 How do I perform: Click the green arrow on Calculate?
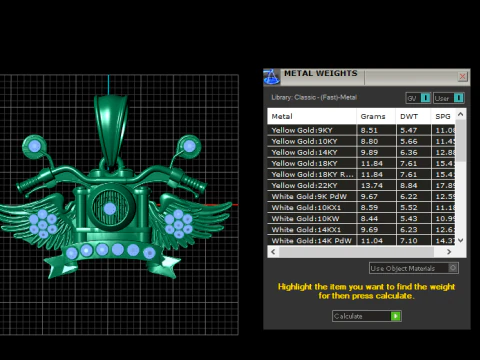pyautogui.click(x=396, y=316)
